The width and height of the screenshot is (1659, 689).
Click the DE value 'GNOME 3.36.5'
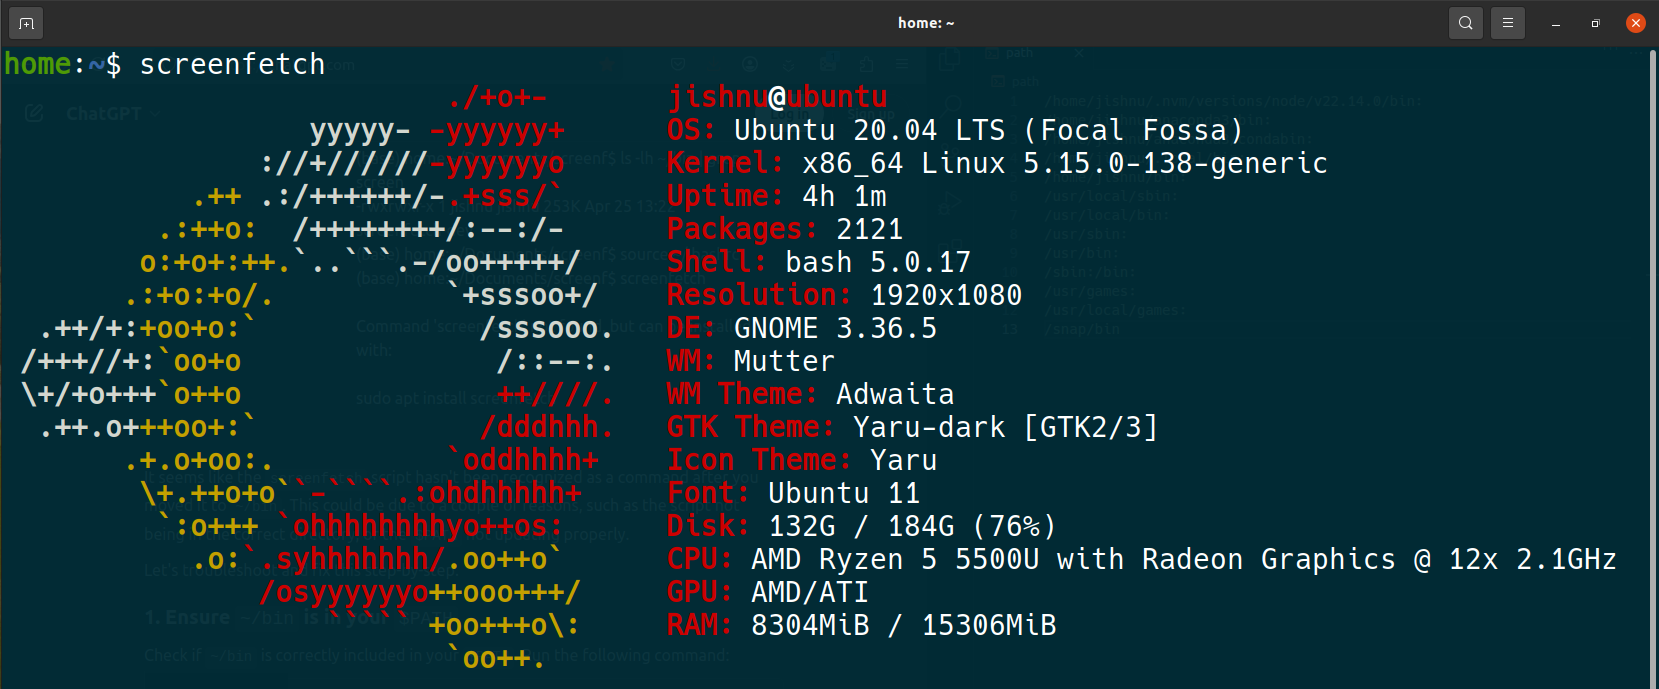point(836,328)
